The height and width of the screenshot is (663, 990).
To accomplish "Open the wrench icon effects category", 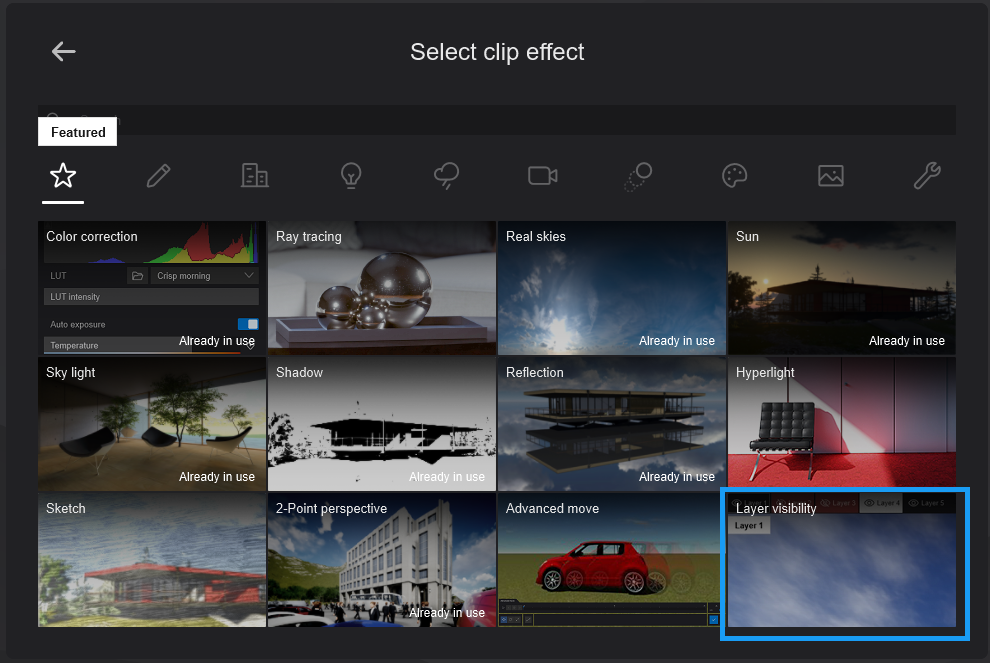I will click(927, 177).
